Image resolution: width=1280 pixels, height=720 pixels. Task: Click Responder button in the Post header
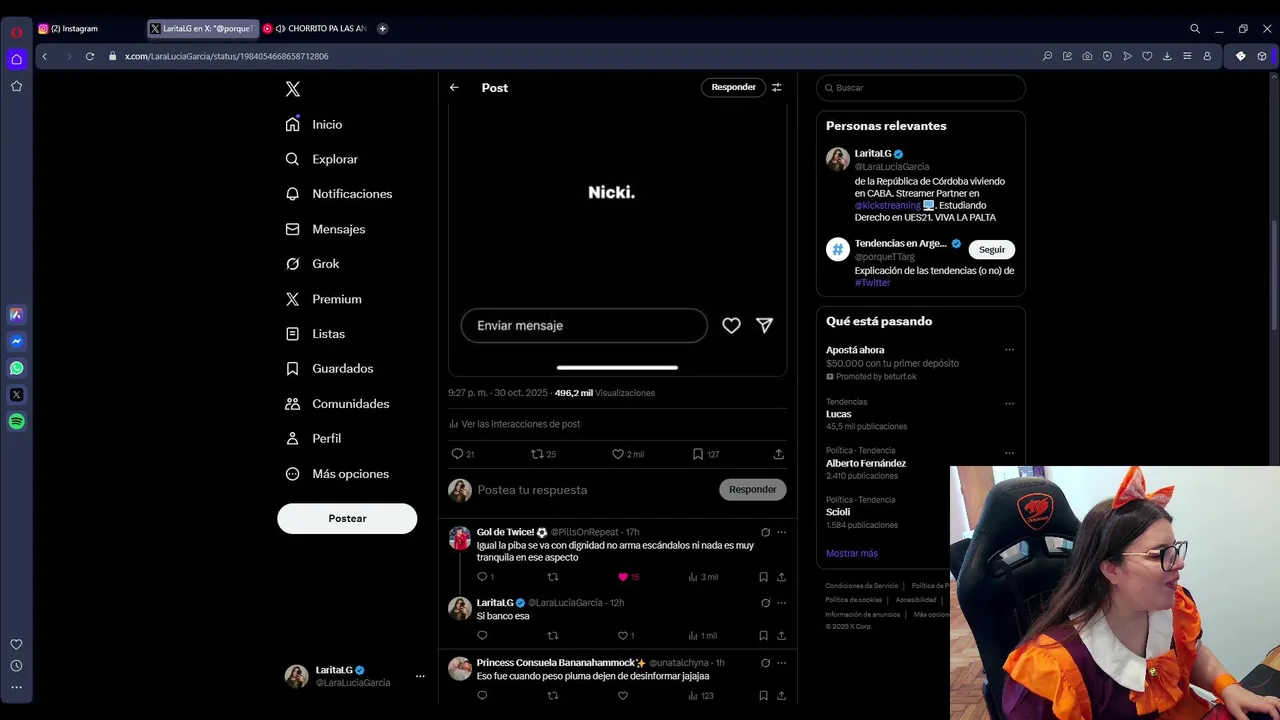click(733, 87)
